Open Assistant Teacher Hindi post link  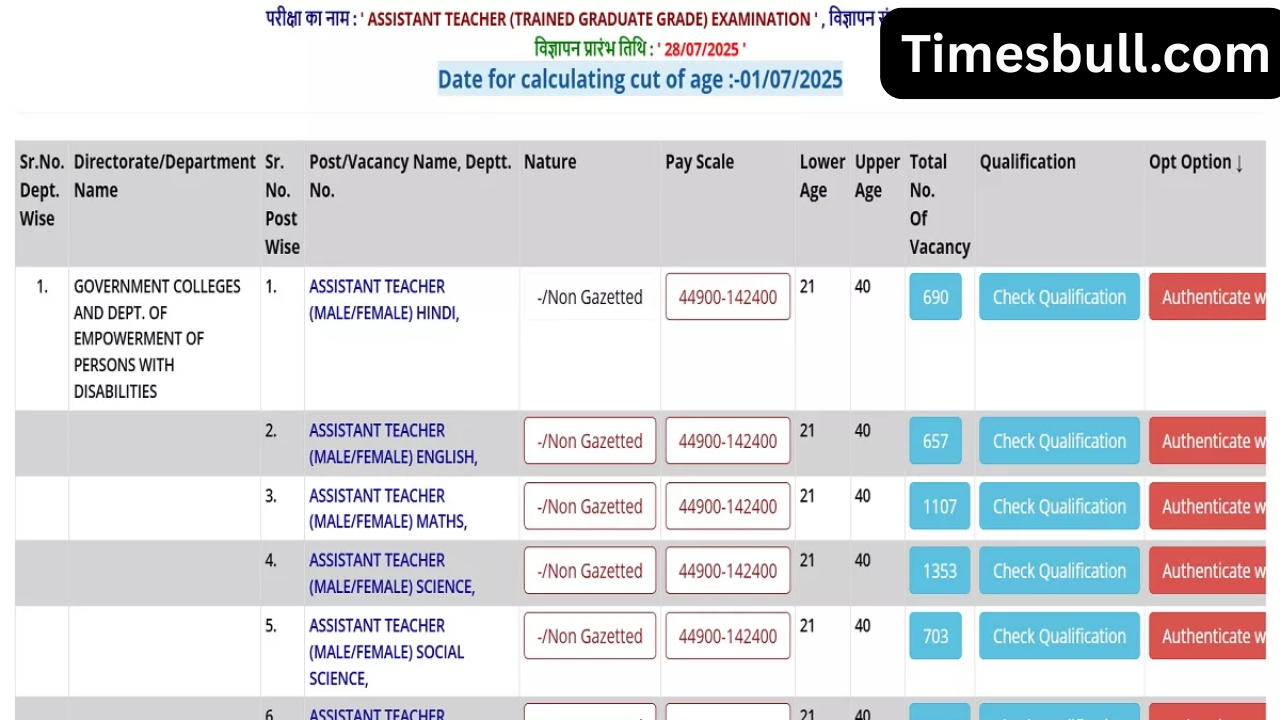coord(383,300)
